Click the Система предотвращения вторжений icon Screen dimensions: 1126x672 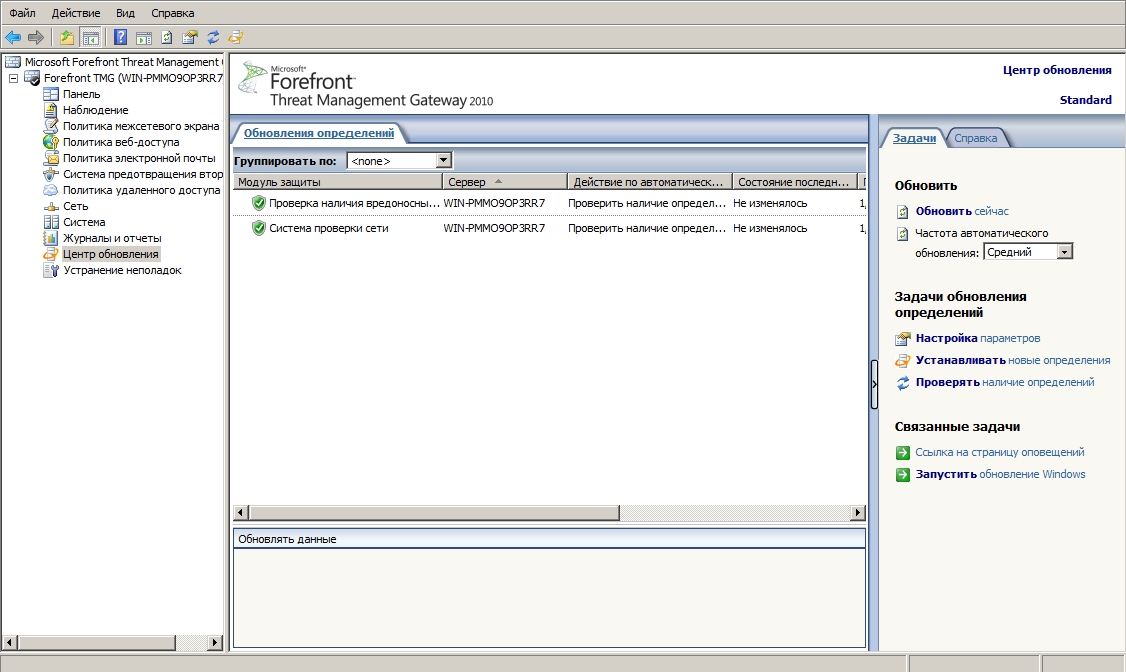[x=51, y=174]
